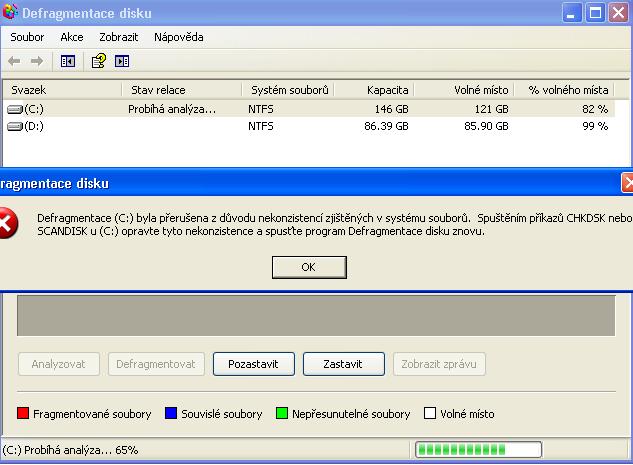The image size is (633, 465).
Task: Click the disabled Zobrazit zprávu button
Action: pyautogui.click(x=439, y=364)
